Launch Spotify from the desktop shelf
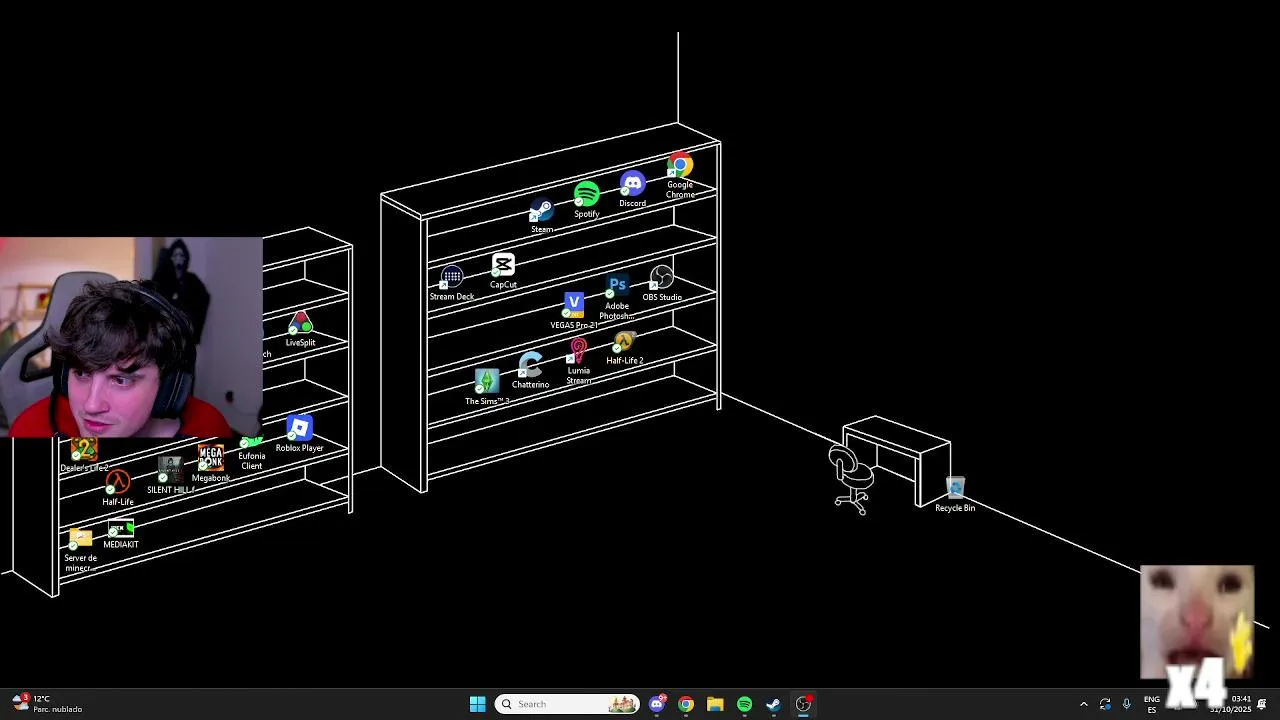Viewport: 1280px width, 720px height. 587,200
